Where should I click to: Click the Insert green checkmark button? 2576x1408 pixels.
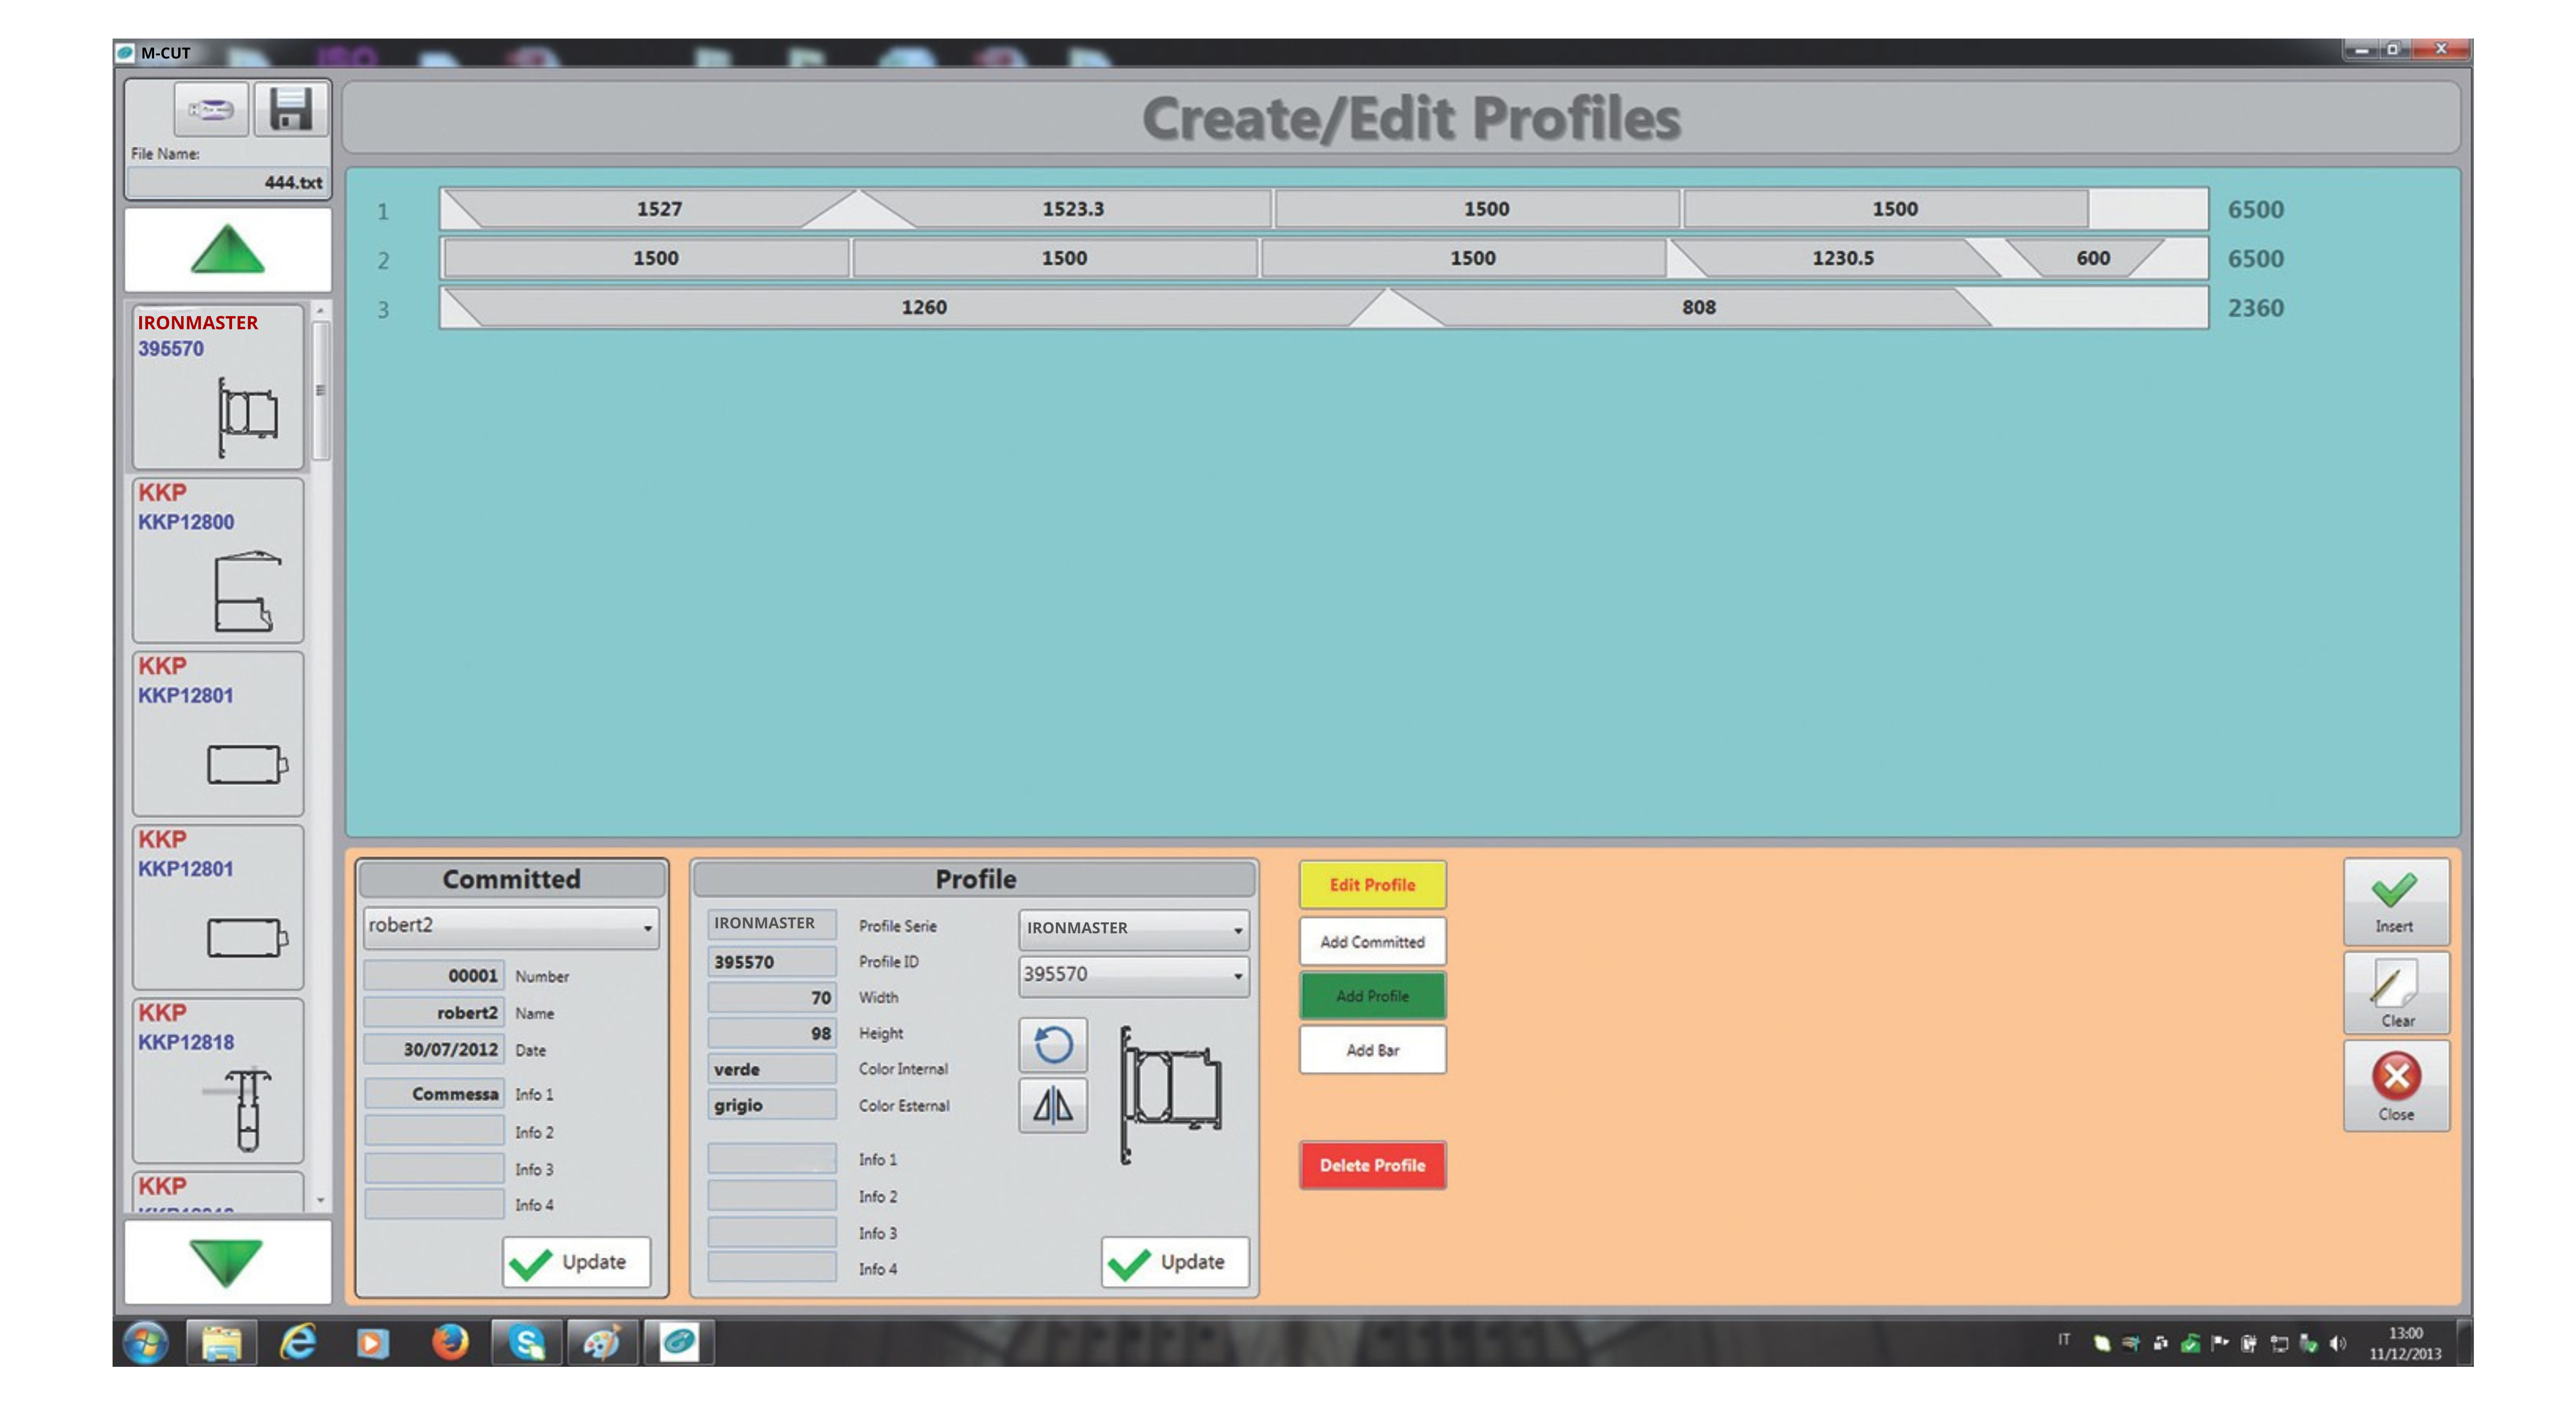(2396, 901)
